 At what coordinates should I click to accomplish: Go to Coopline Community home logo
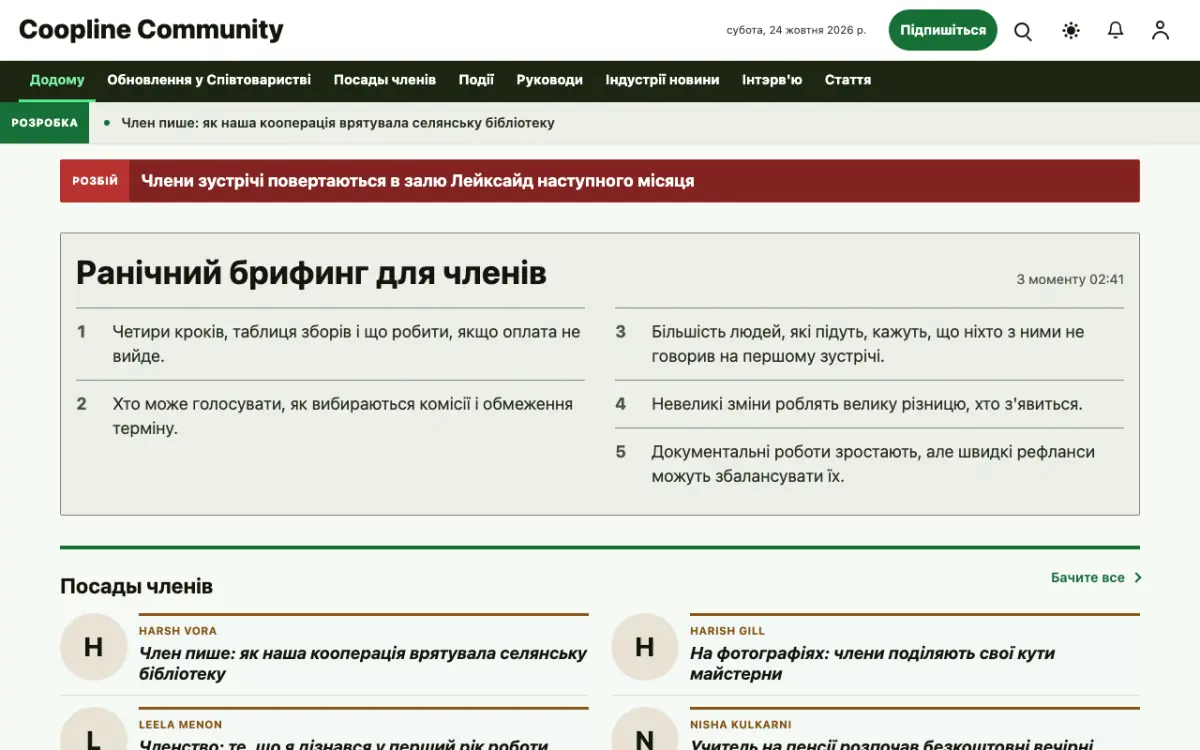[151, 30]
